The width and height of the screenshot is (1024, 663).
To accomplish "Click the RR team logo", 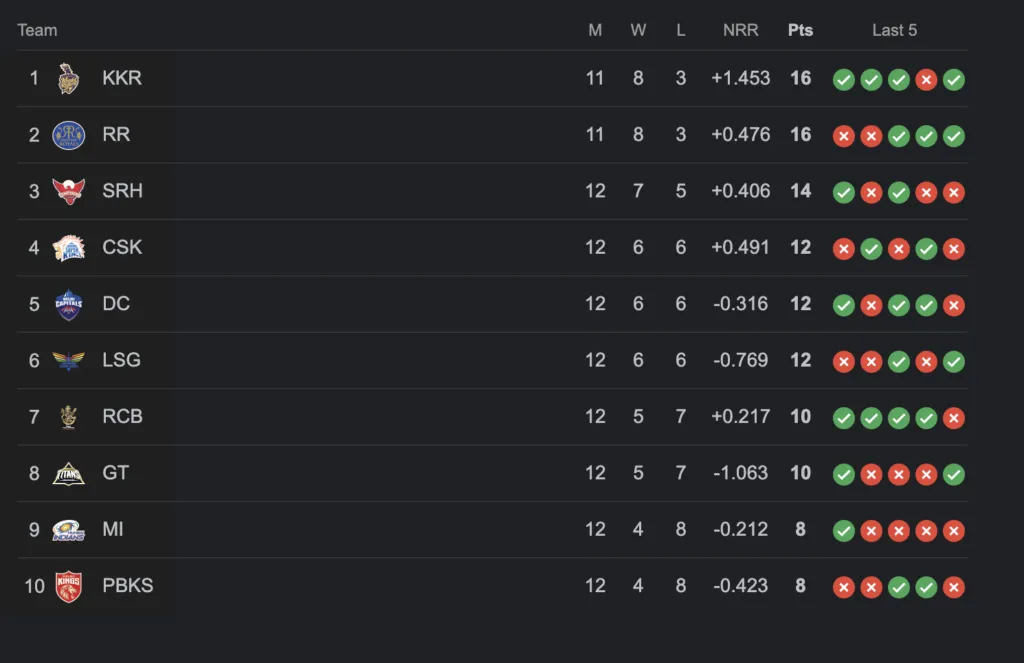I will pos(69,135).
